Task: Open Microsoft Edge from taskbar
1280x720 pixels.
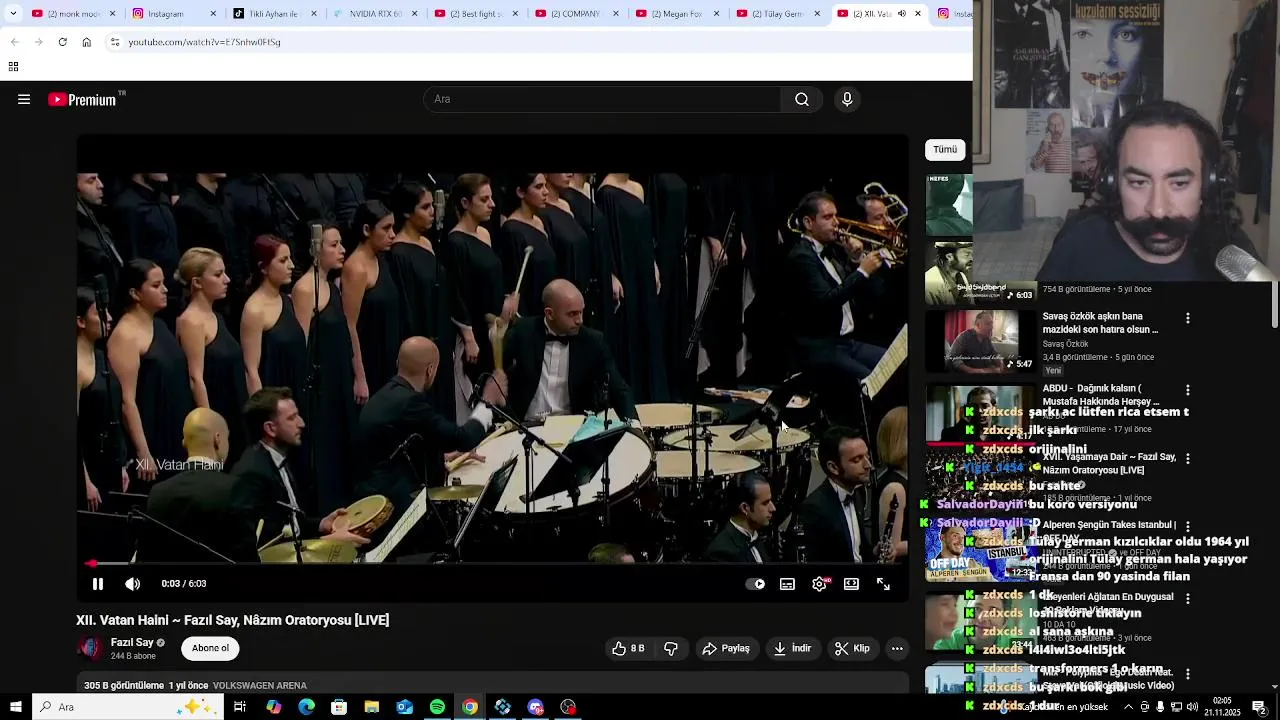Action: coord(306,707)
